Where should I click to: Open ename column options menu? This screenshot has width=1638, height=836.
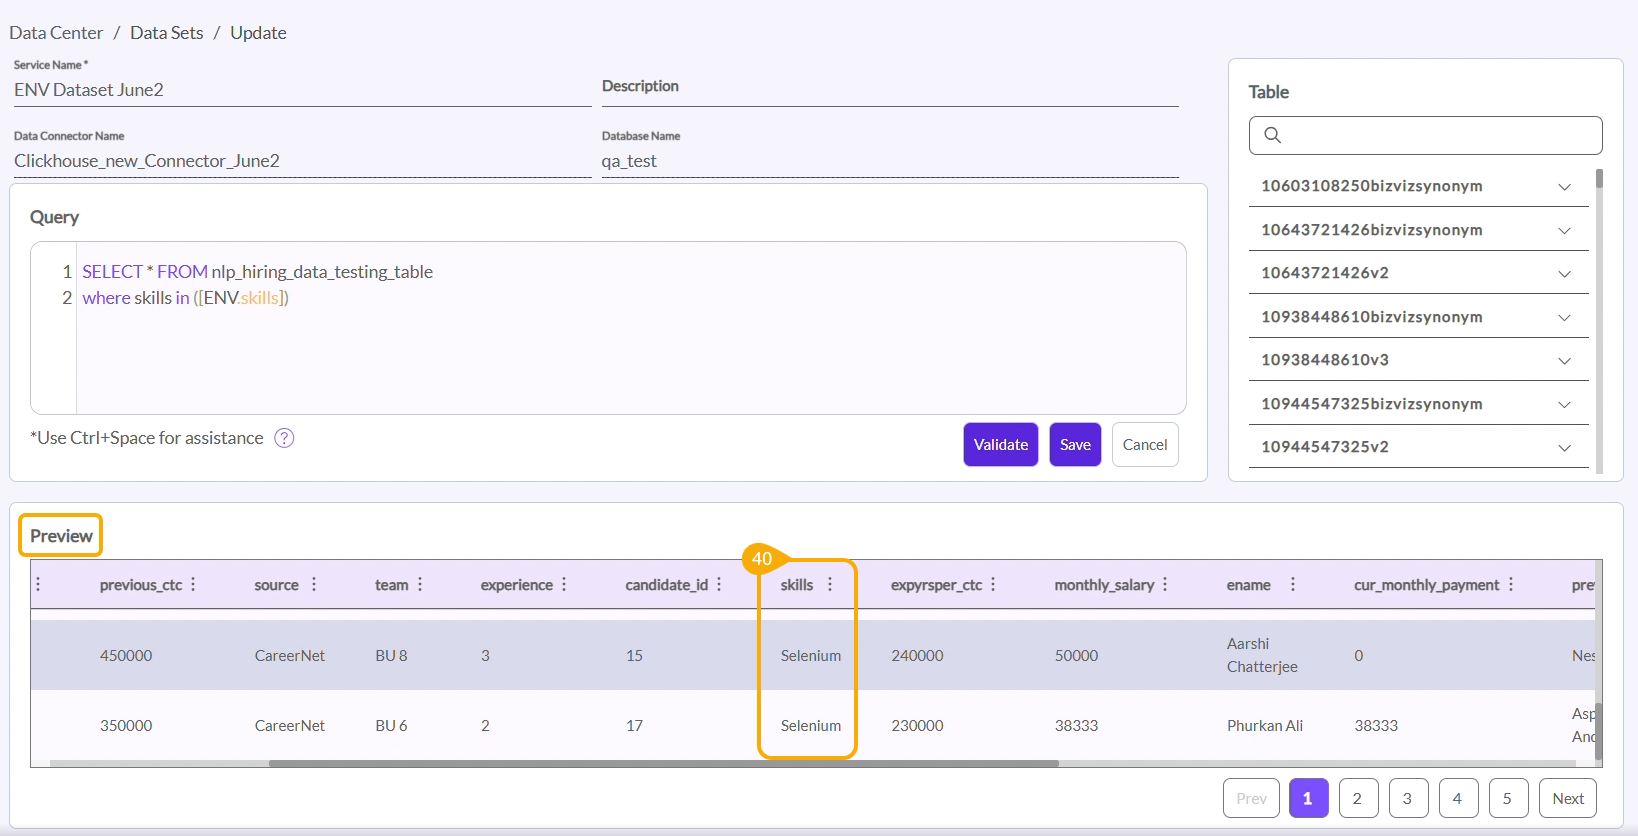(x=1292, y=585)
